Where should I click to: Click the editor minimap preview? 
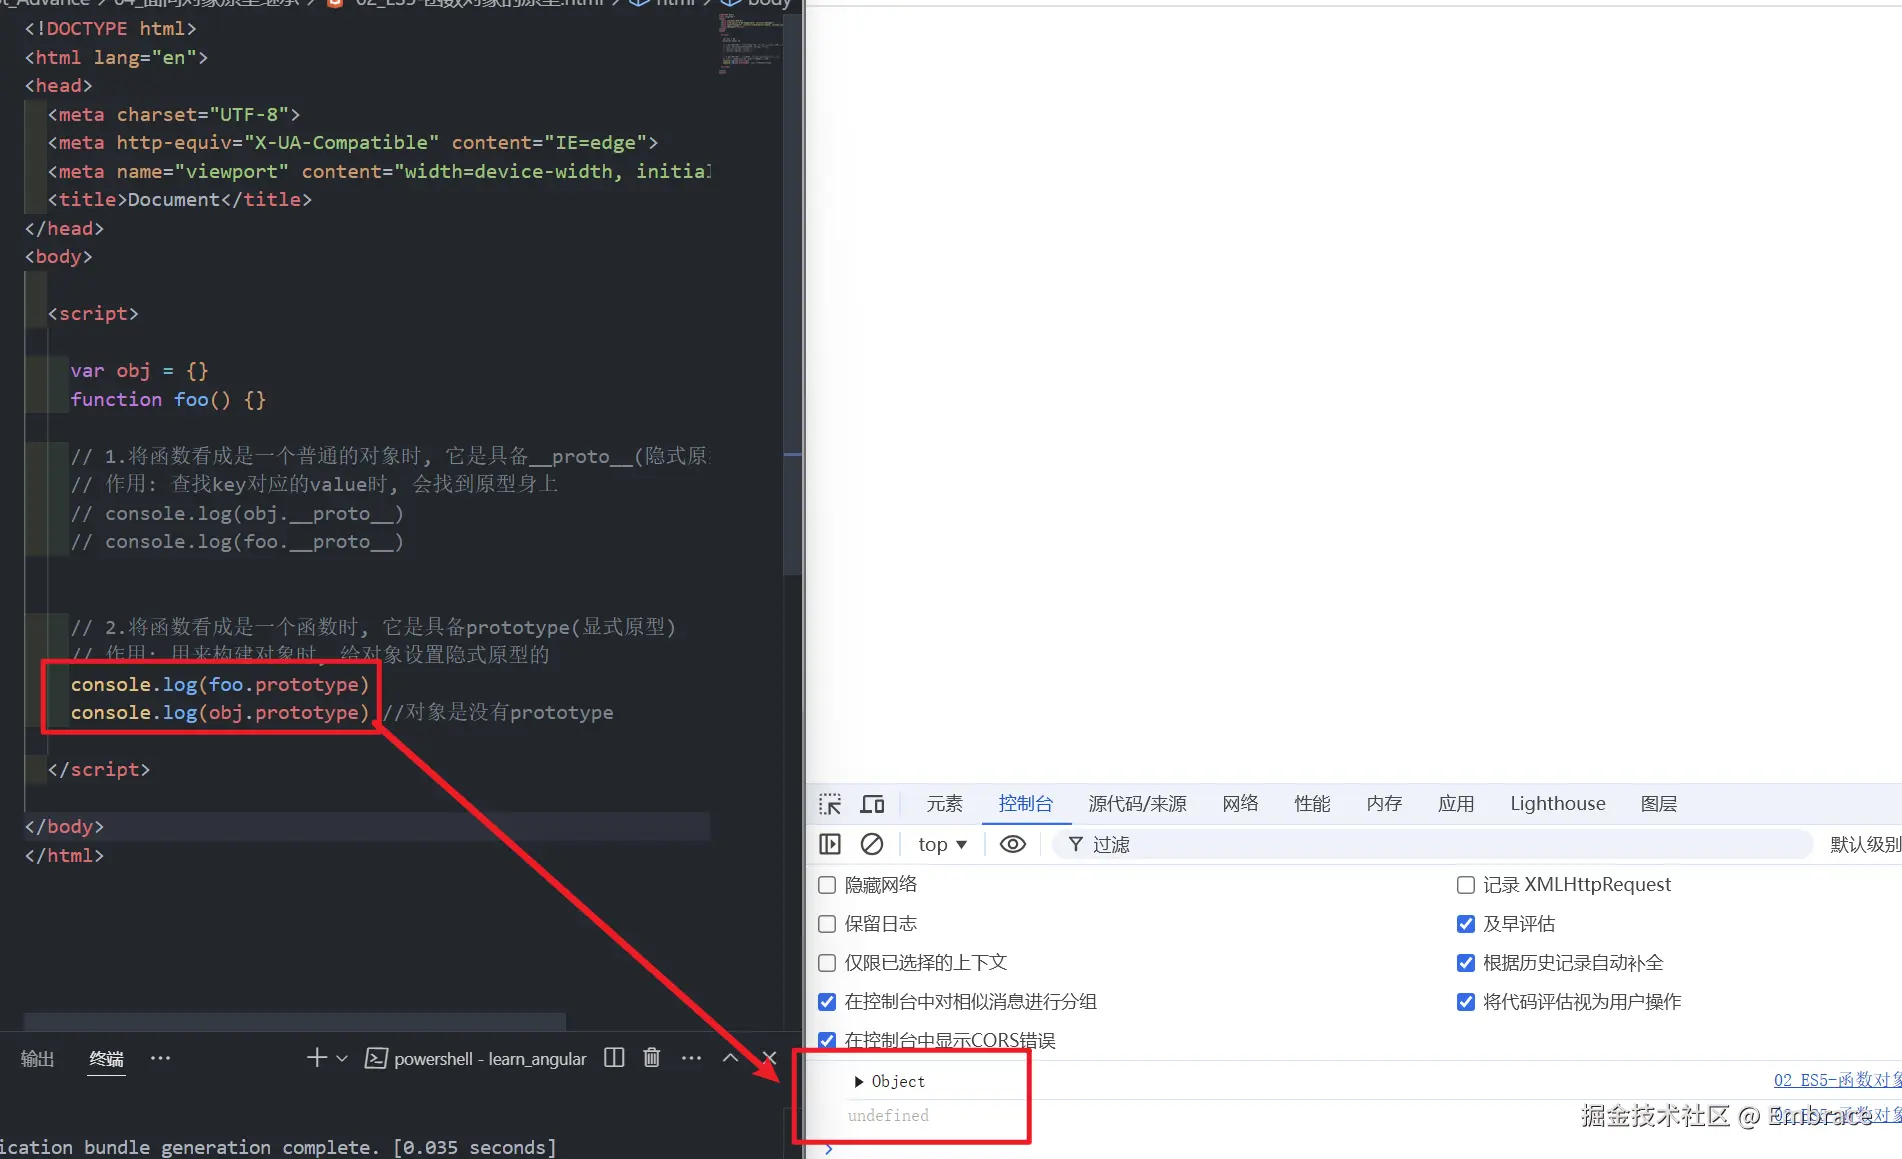(749, 43)
